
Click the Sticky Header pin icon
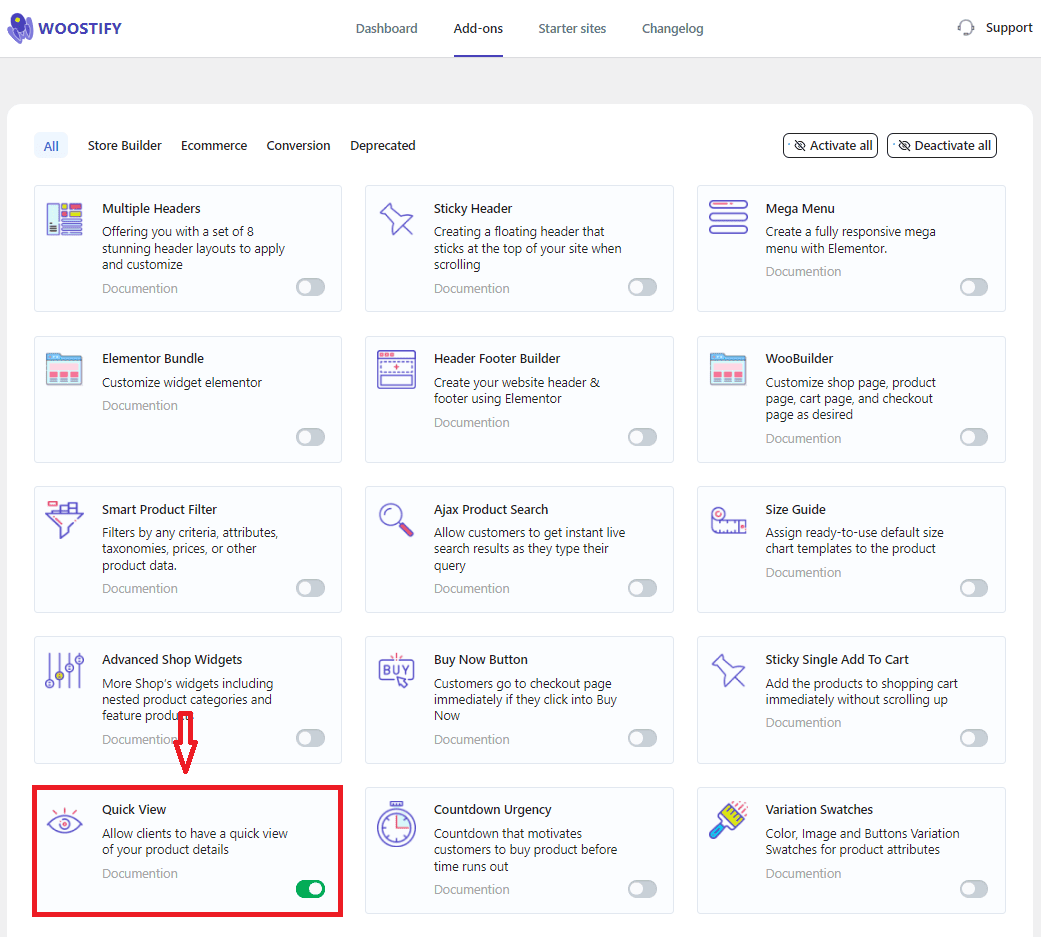pos(396,219)
